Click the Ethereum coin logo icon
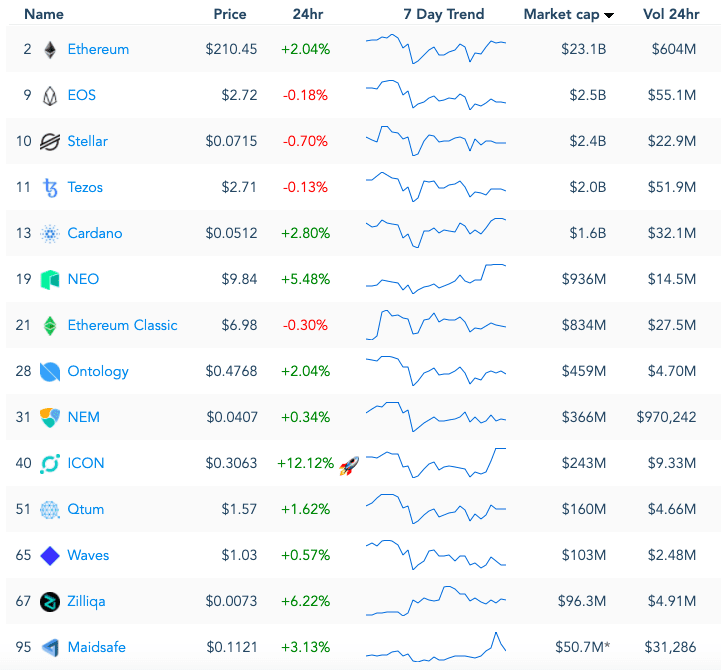This screenshot has width=721, height=670. (x=50, y=50)
